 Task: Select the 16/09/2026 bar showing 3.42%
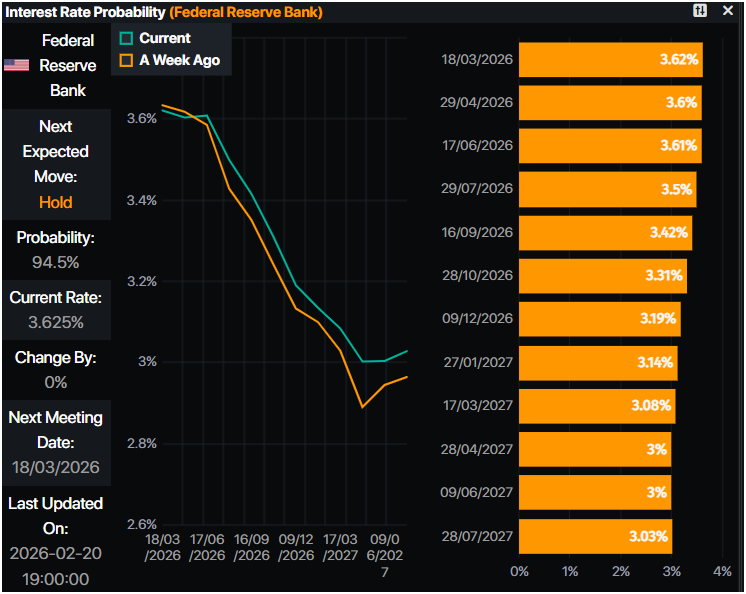[x=605, y=232]
